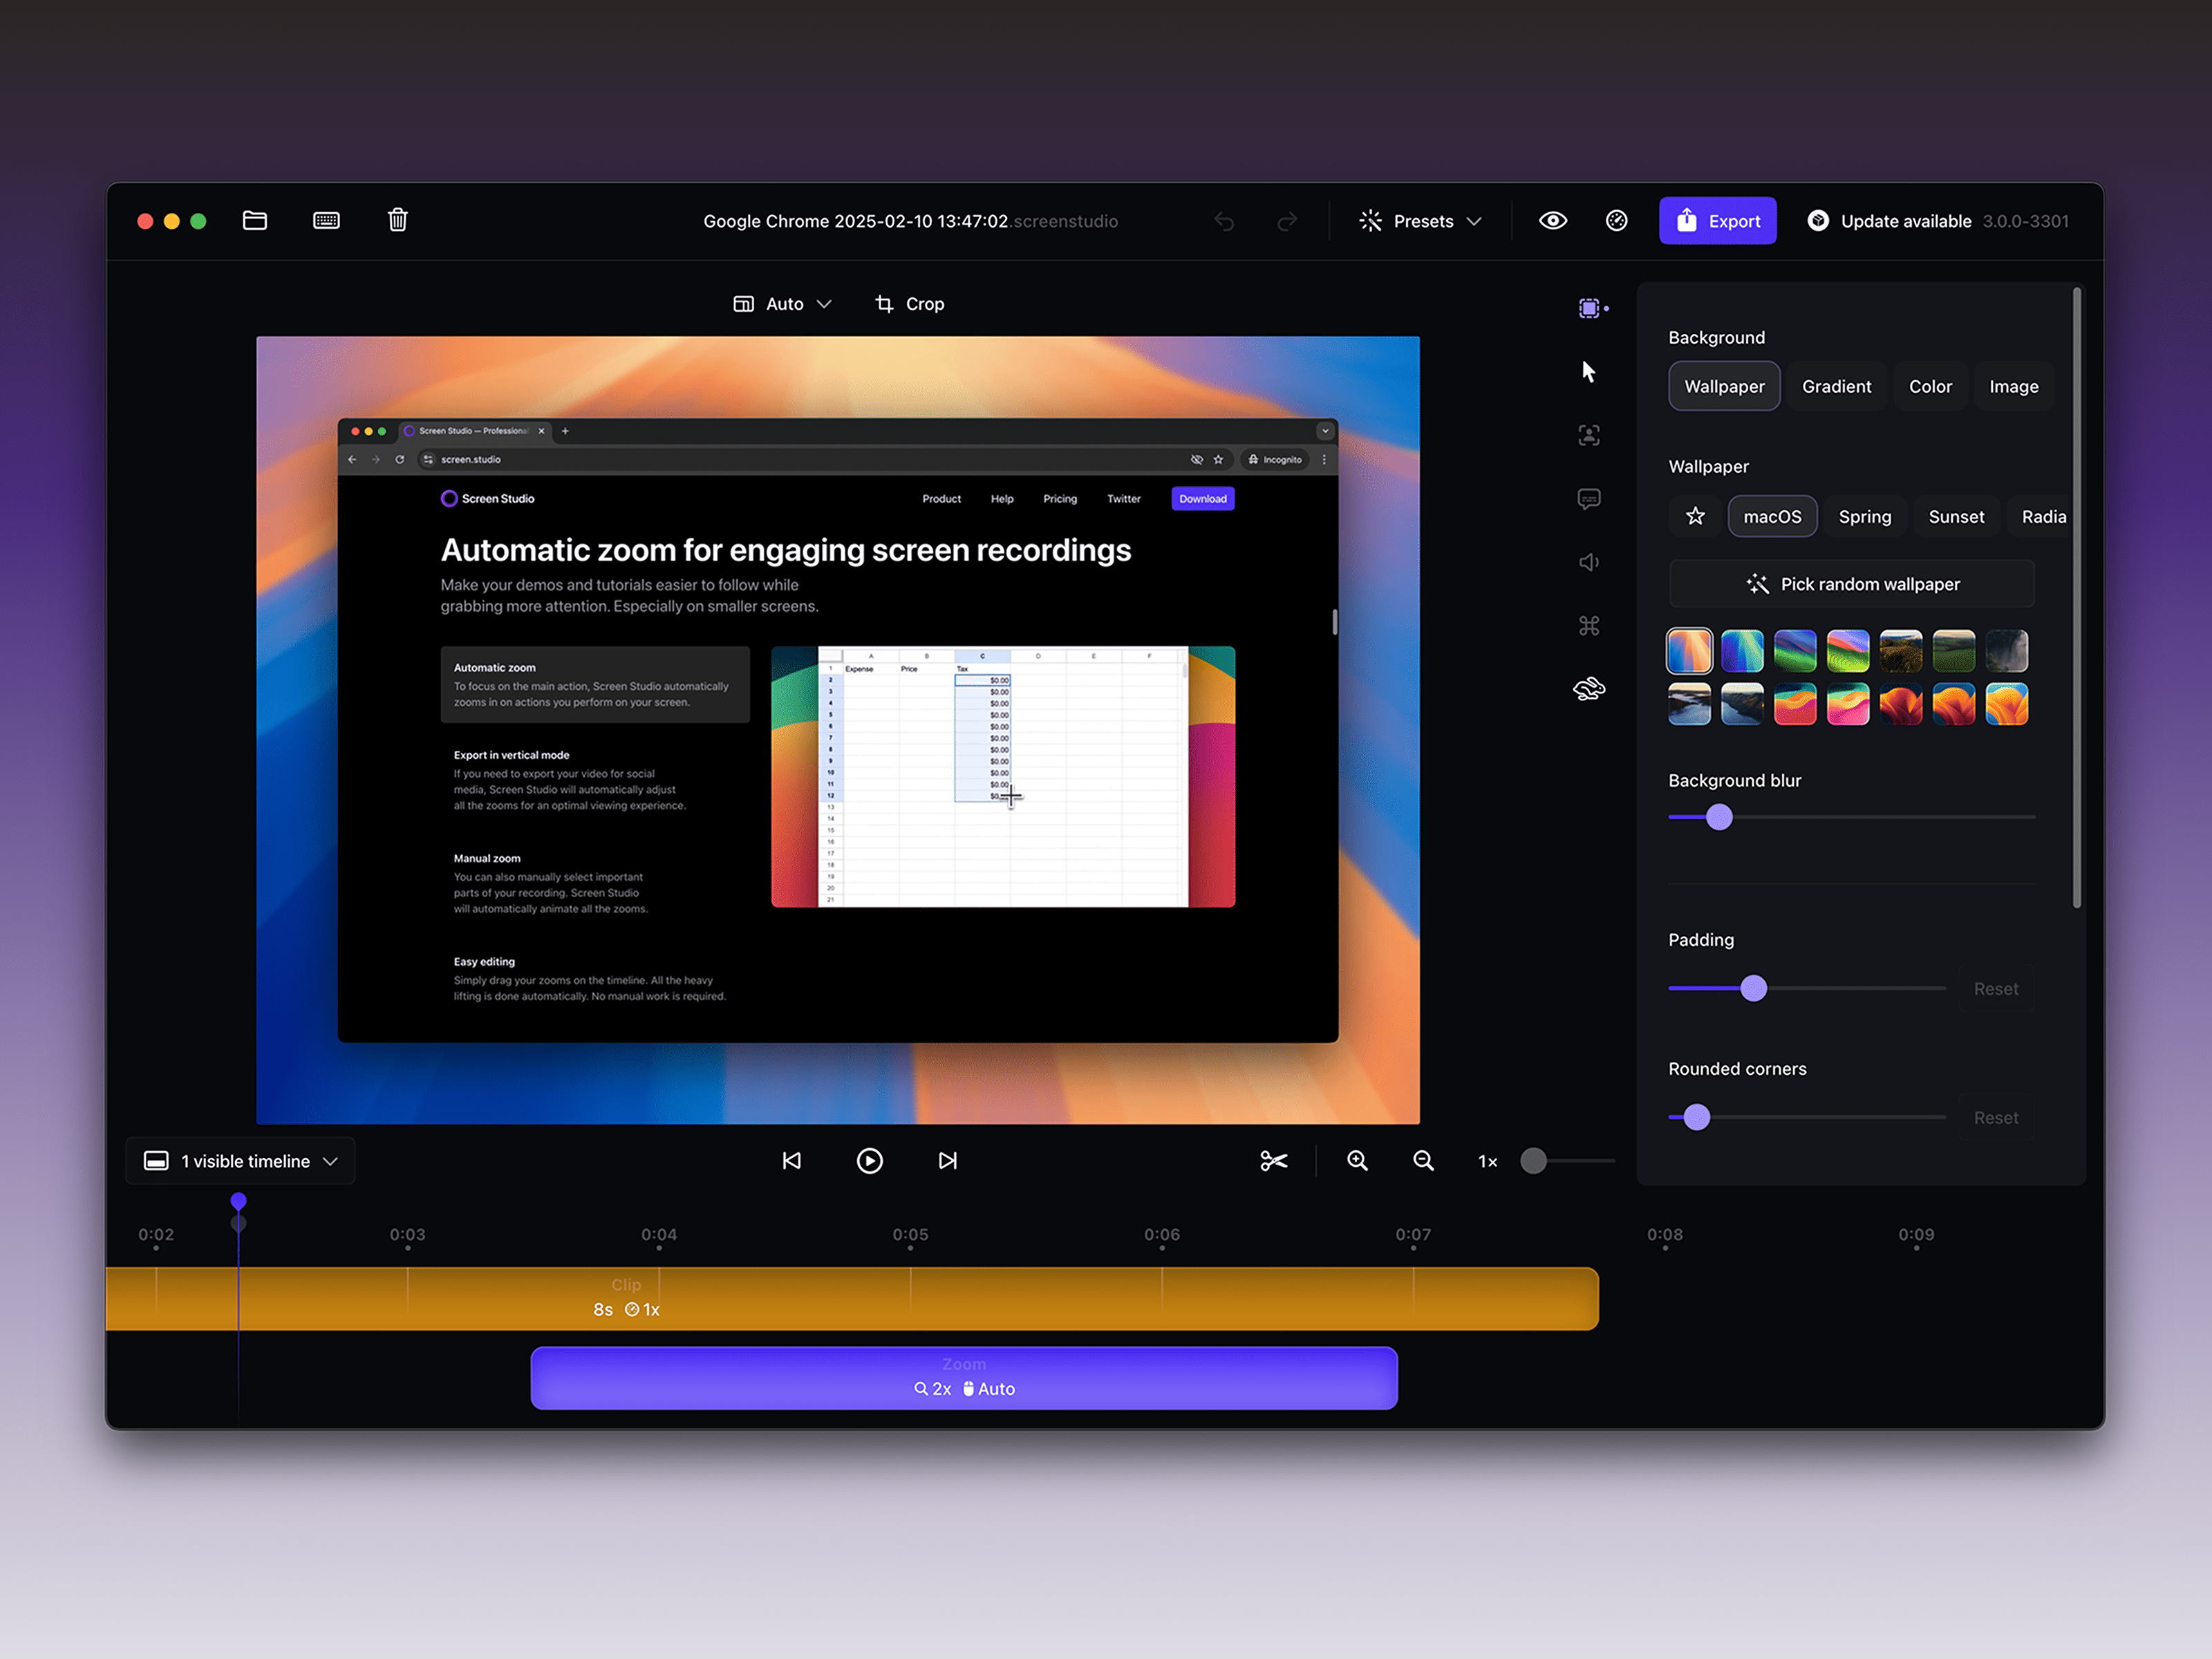Undo the last action

point(1224,221)
